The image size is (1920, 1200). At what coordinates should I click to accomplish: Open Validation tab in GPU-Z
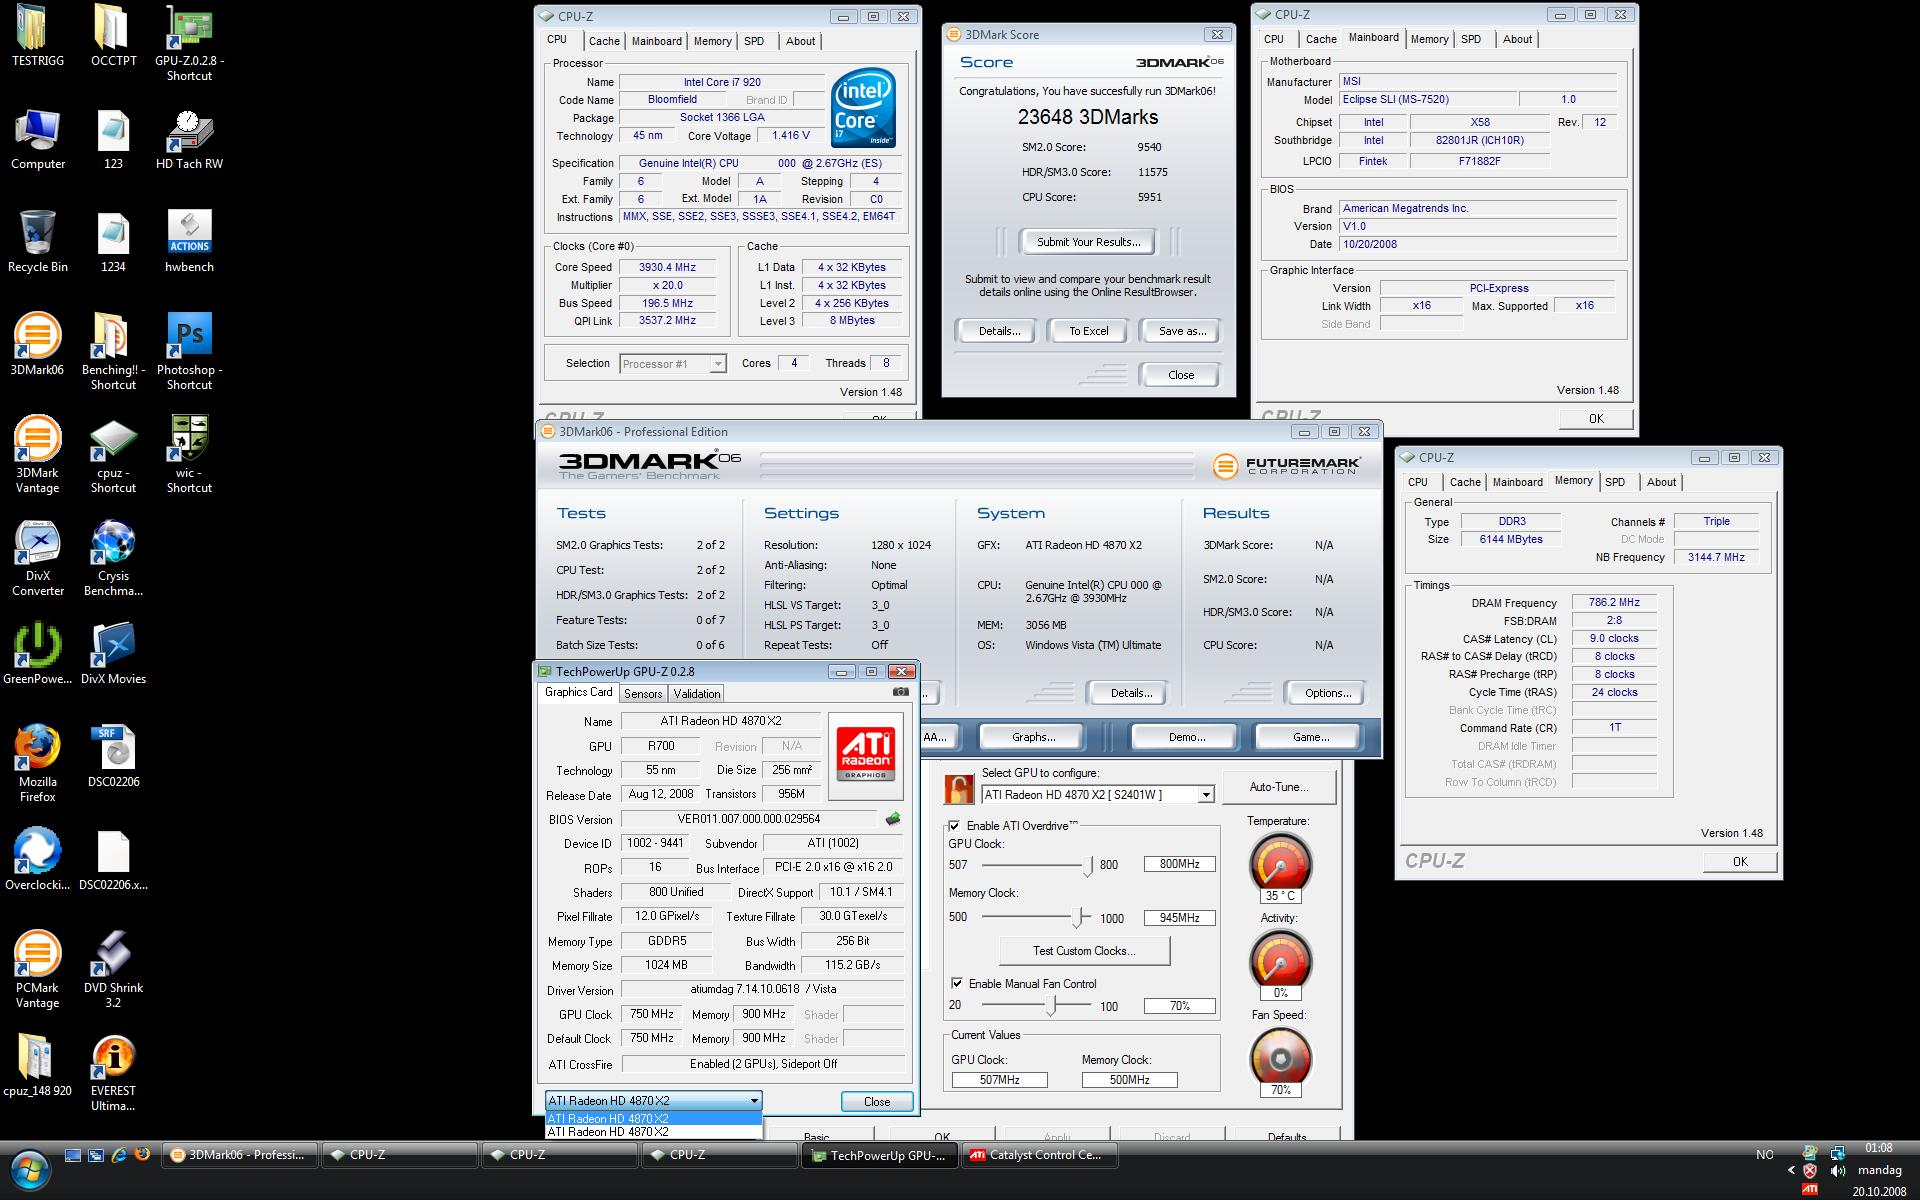point(697,694)
